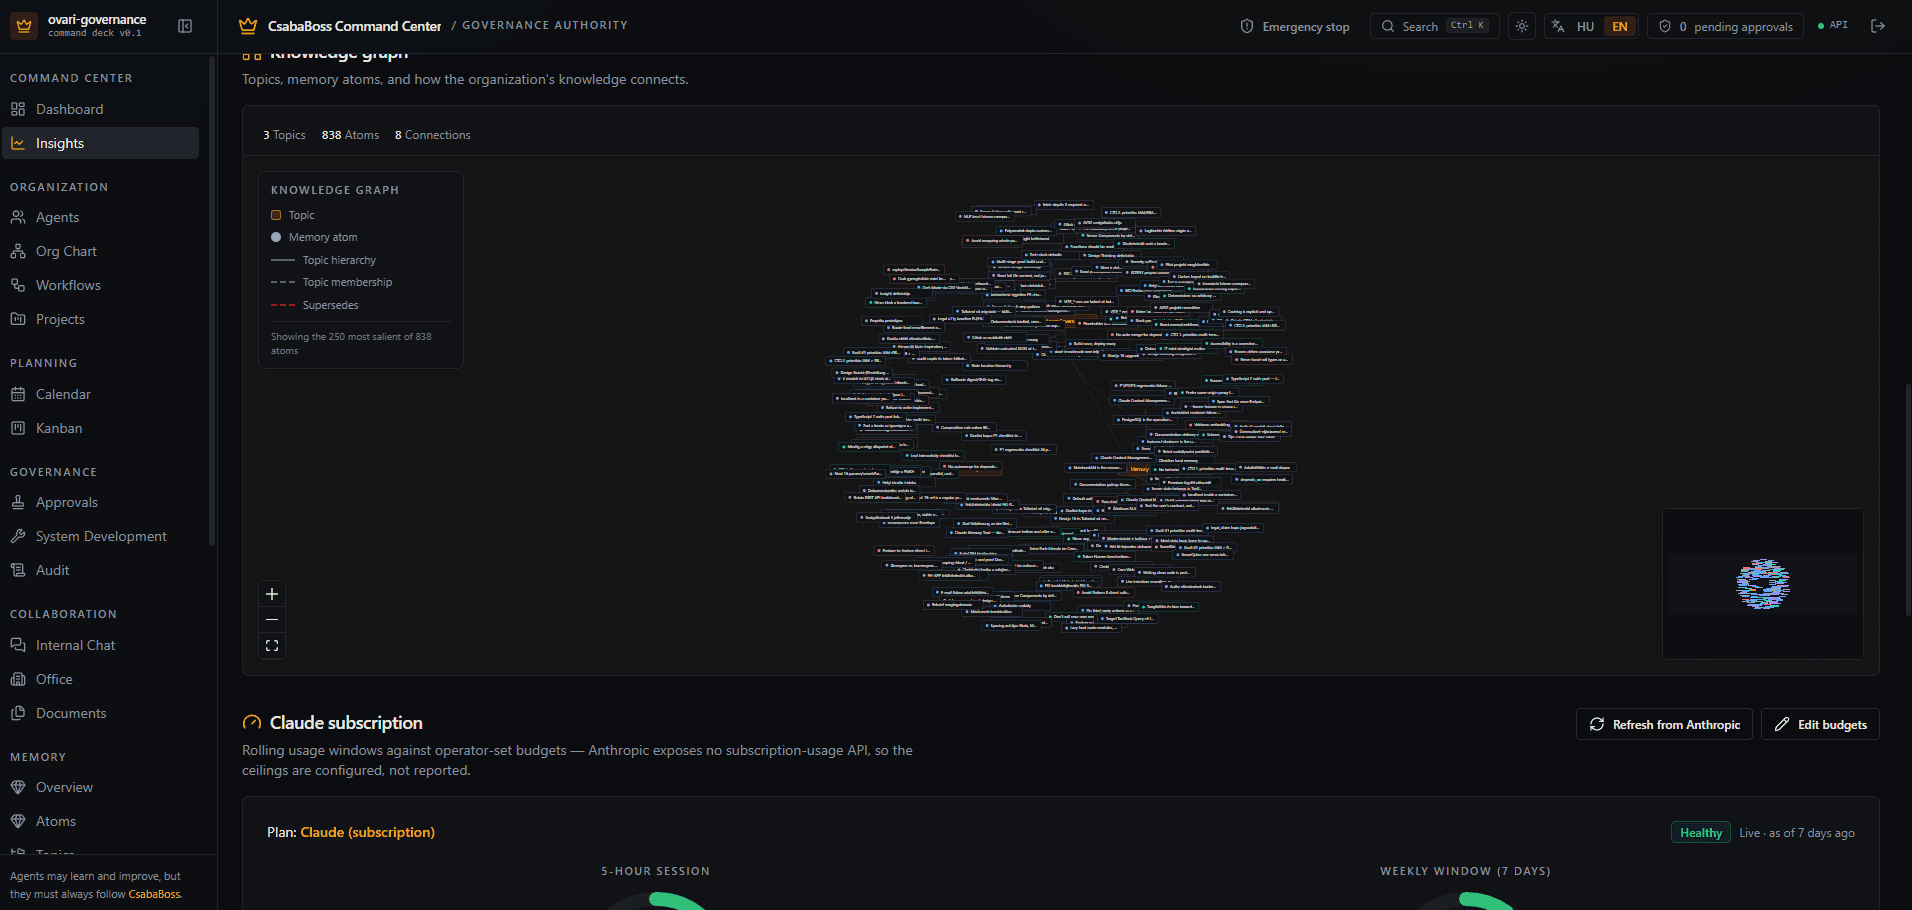This screenshot has width=1912, height=910.
Task: Click the Topic membership legend entry
Action: (331, 282)
